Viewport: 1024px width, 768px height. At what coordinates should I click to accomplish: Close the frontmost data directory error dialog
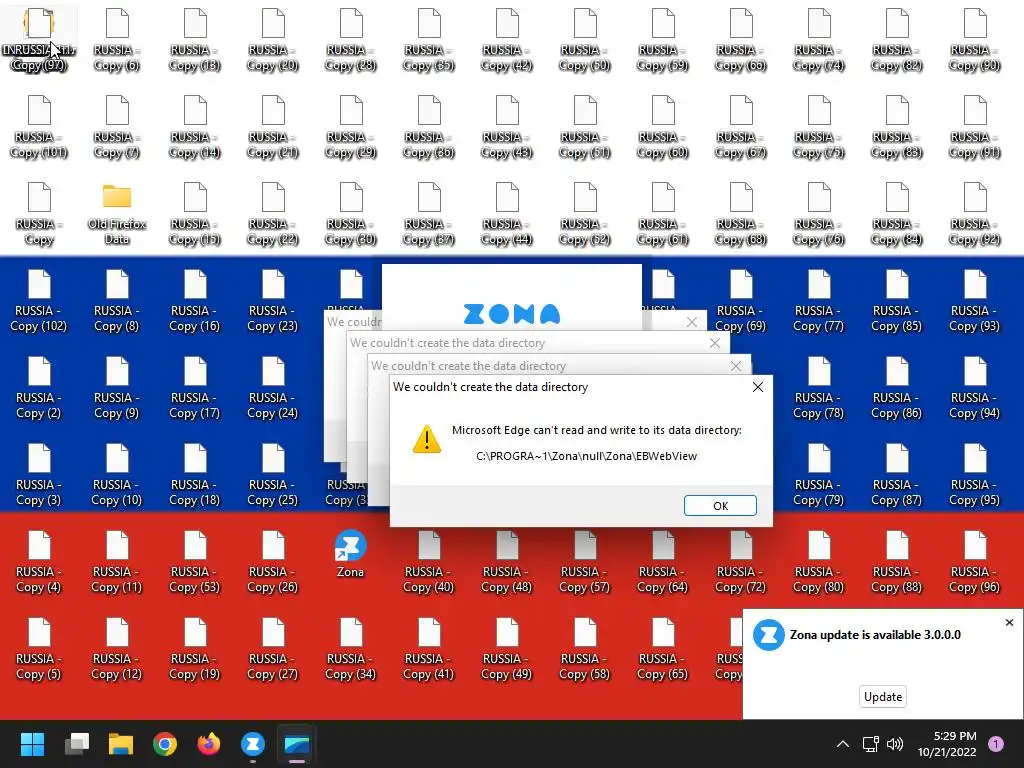pyautogui.click(x=758, y=387)
